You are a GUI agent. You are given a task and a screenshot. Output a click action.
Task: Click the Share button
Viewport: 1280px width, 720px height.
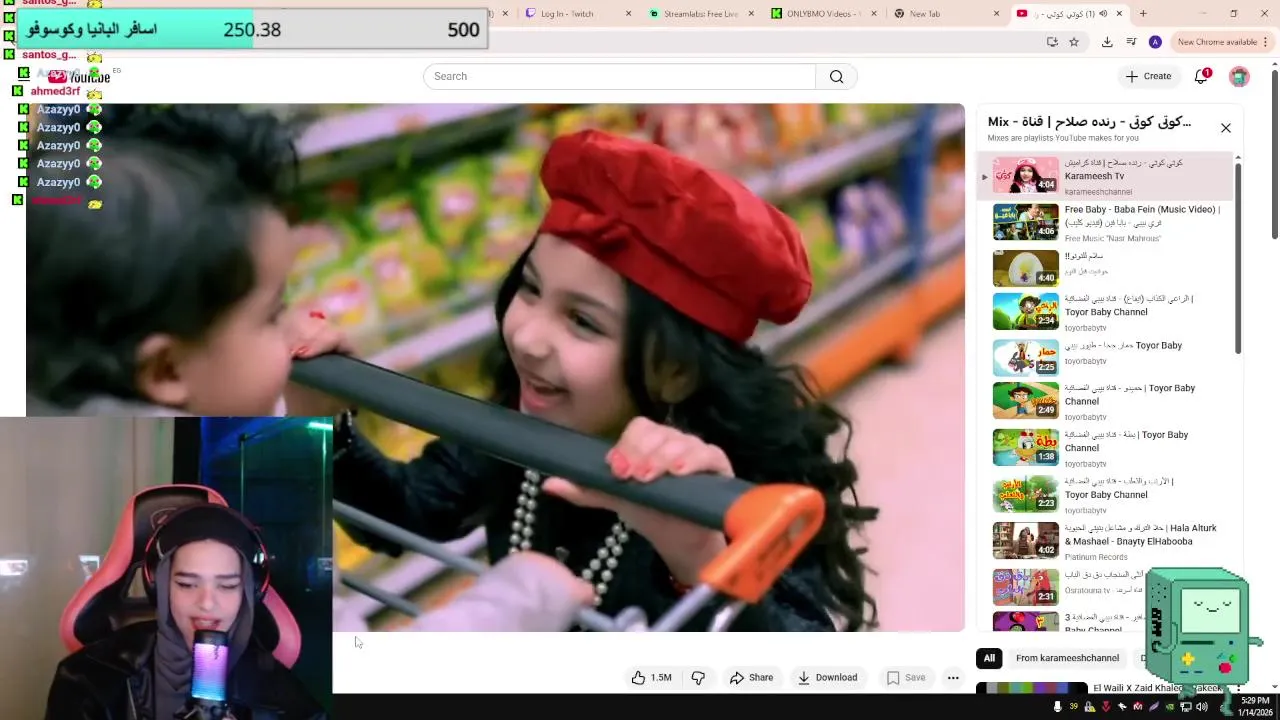[751, 678]
